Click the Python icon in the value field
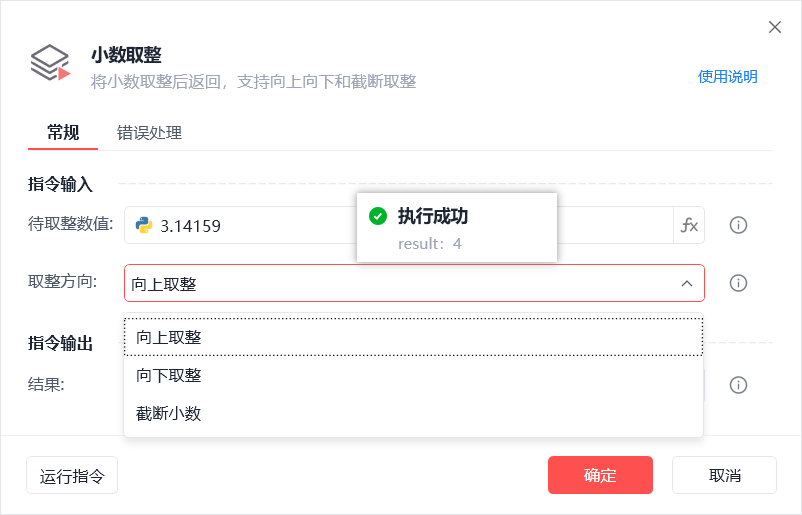The width and height of the screenshot is (802, 515). pos(144,225)
